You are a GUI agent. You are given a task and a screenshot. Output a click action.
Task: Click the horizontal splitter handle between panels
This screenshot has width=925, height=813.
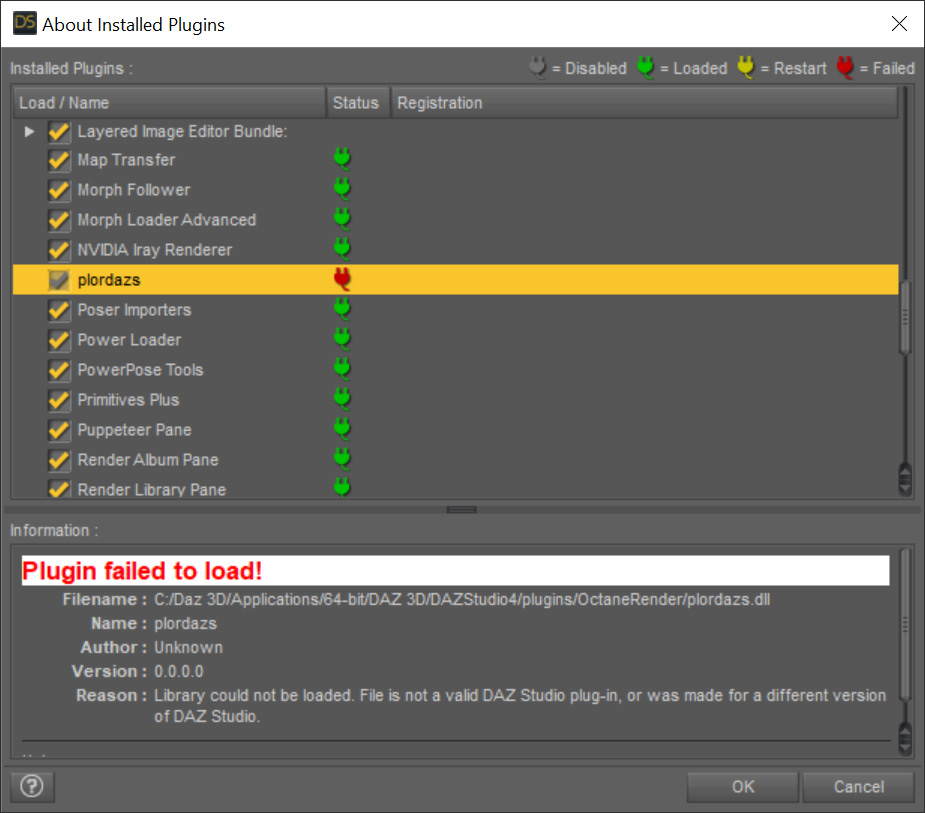pyautogui.click(x=461, y=510)
